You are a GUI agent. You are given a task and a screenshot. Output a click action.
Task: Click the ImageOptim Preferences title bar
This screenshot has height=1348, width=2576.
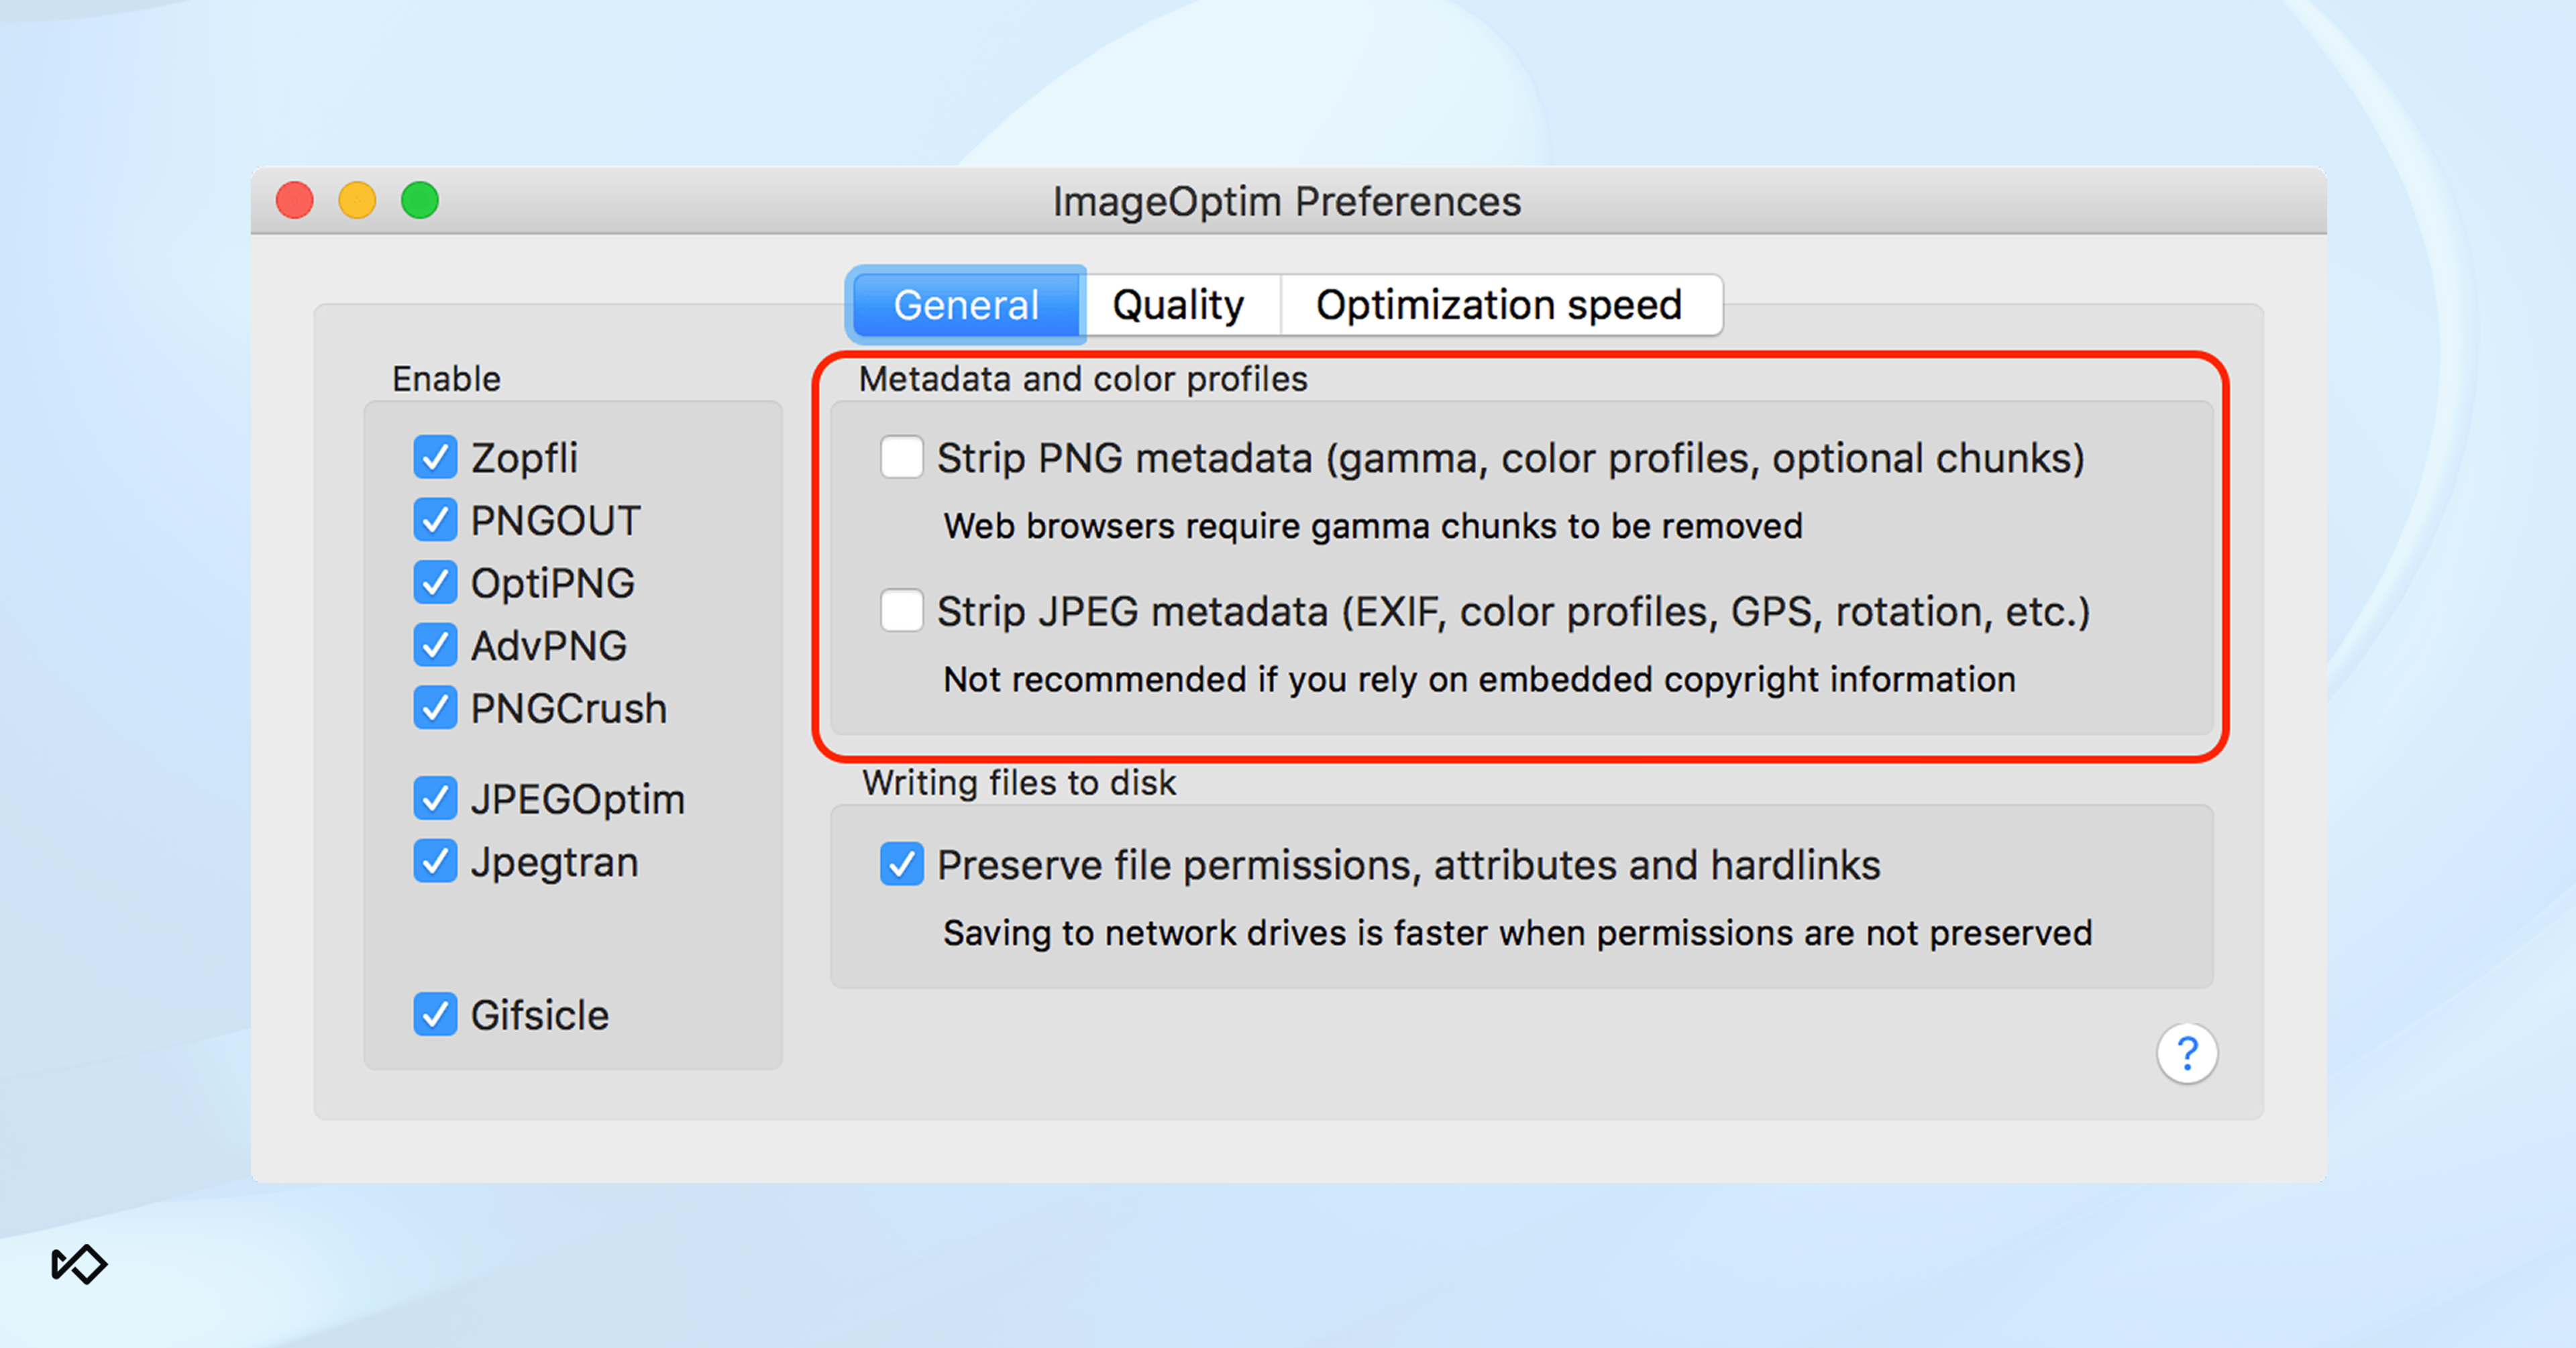point(1286,201)
